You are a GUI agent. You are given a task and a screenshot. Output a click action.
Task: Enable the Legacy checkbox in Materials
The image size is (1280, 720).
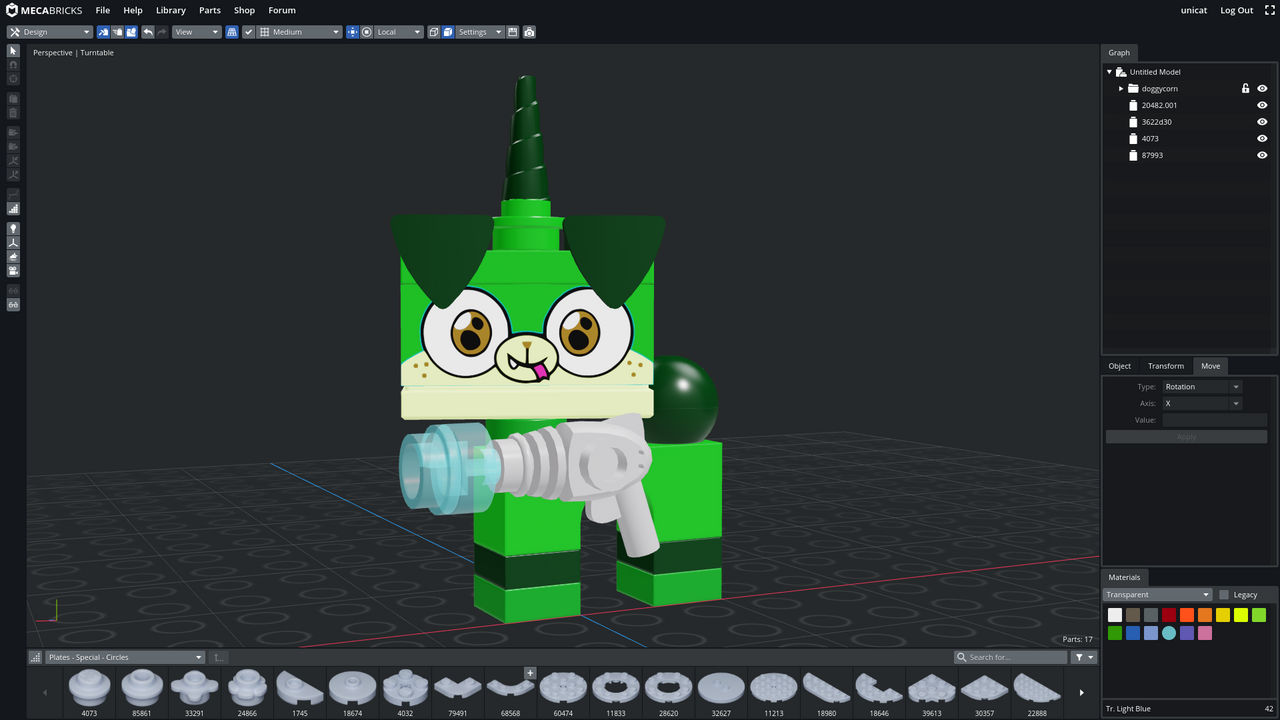point(1224,595)
